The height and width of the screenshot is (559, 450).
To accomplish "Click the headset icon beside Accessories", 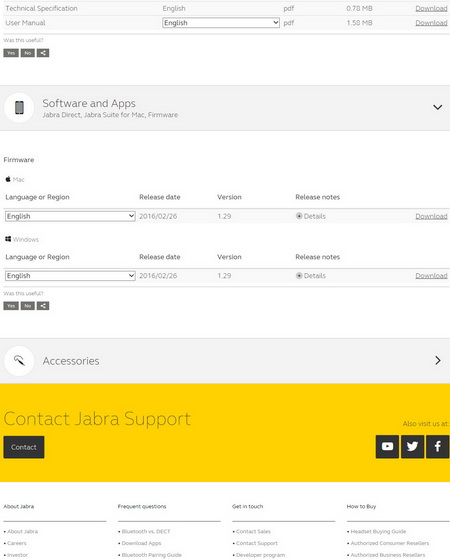I will click(19, 361).
